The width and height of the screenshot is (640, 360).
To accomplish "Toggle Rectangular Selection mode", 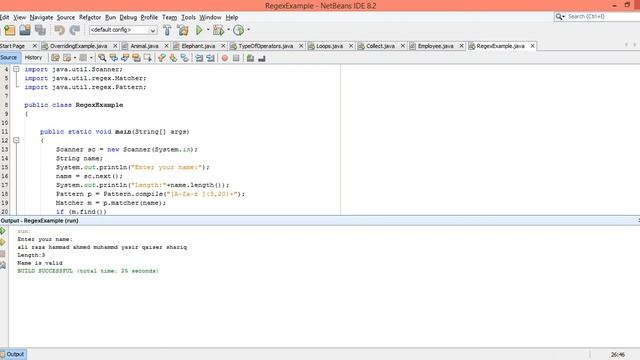I will pyautogui.click(x=147, y=58).
